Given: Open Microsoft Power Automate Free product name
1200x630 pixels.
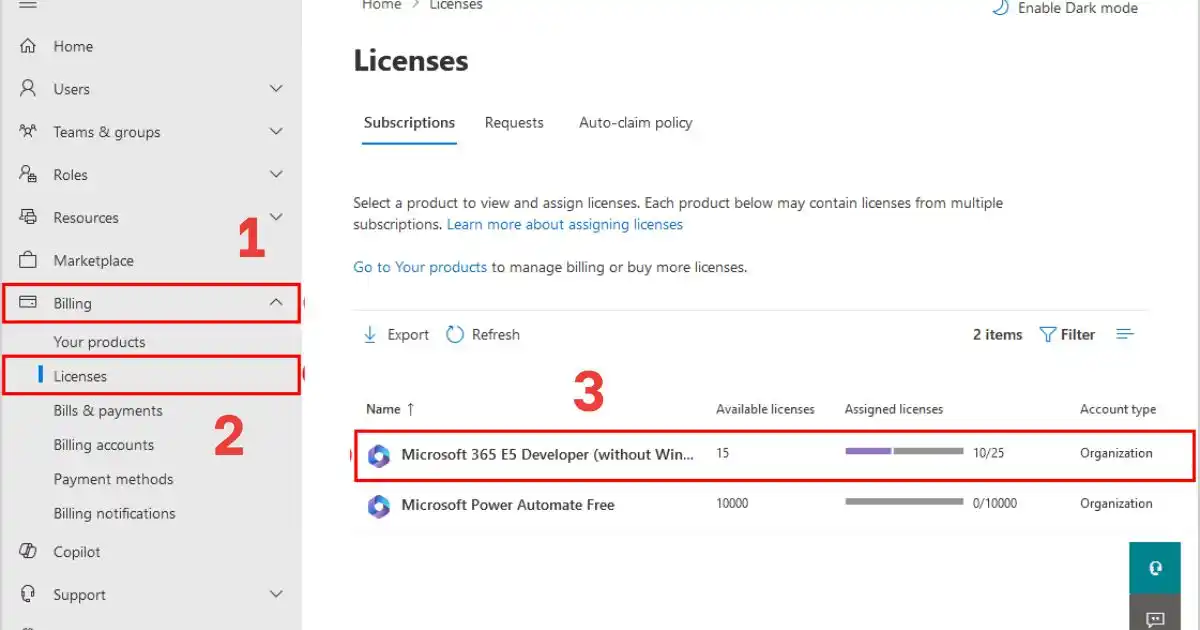Looking at the screenshot, I should point(508,505).
